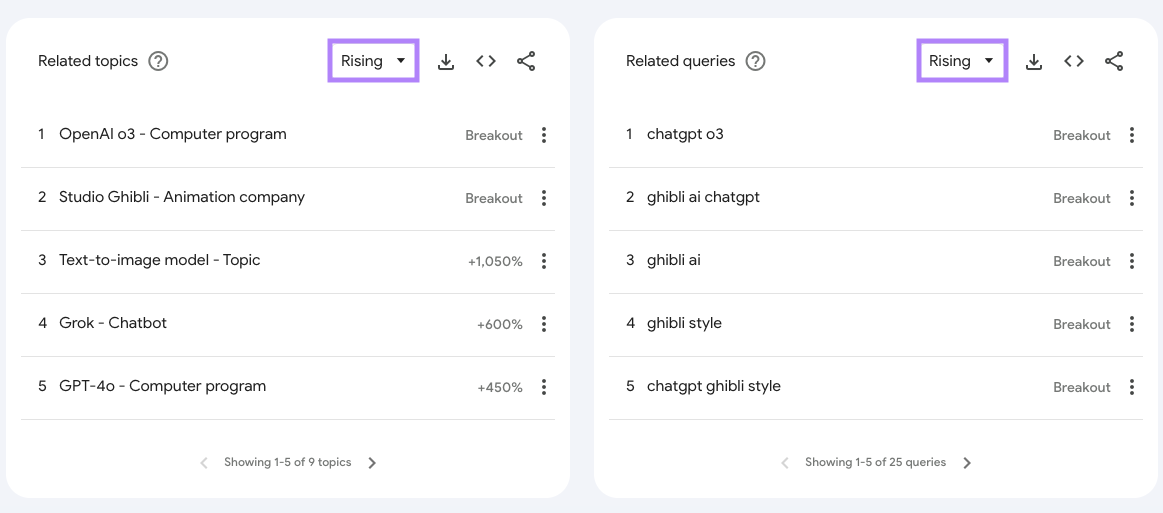Download the Related topics data as CSV

(x=446, y=62)
